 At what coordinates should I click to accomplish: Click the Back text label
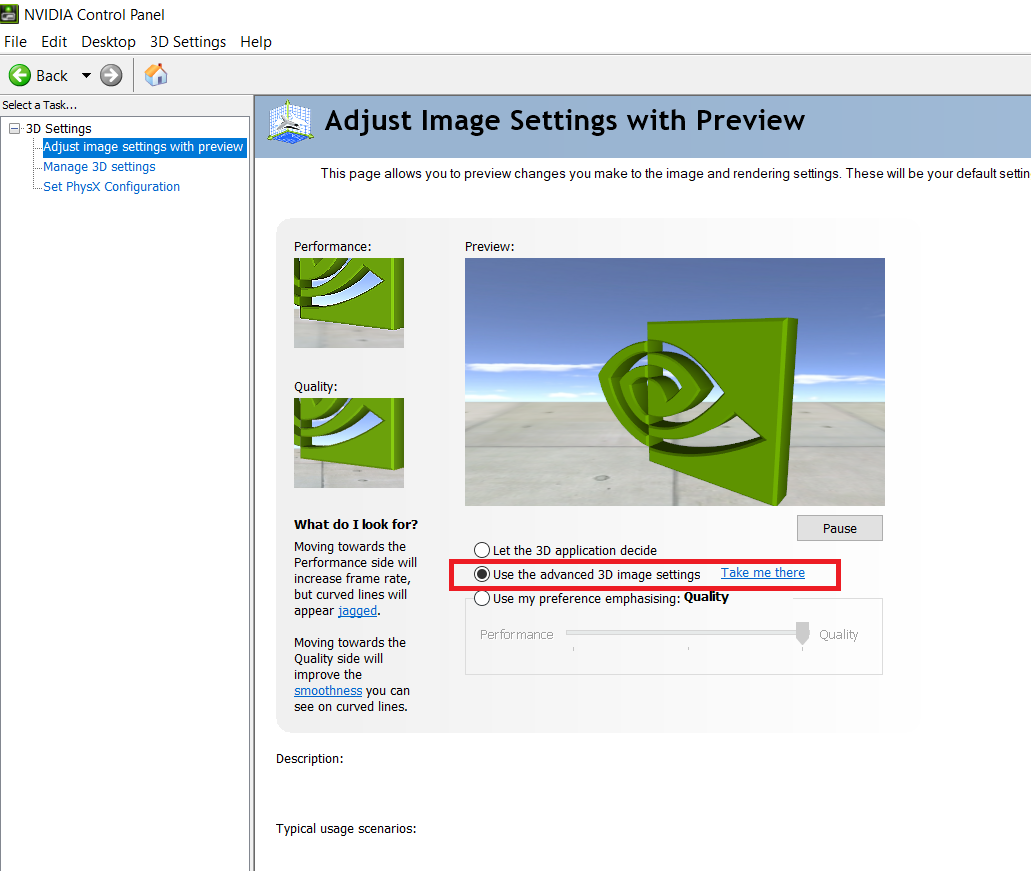pos(52,76)
